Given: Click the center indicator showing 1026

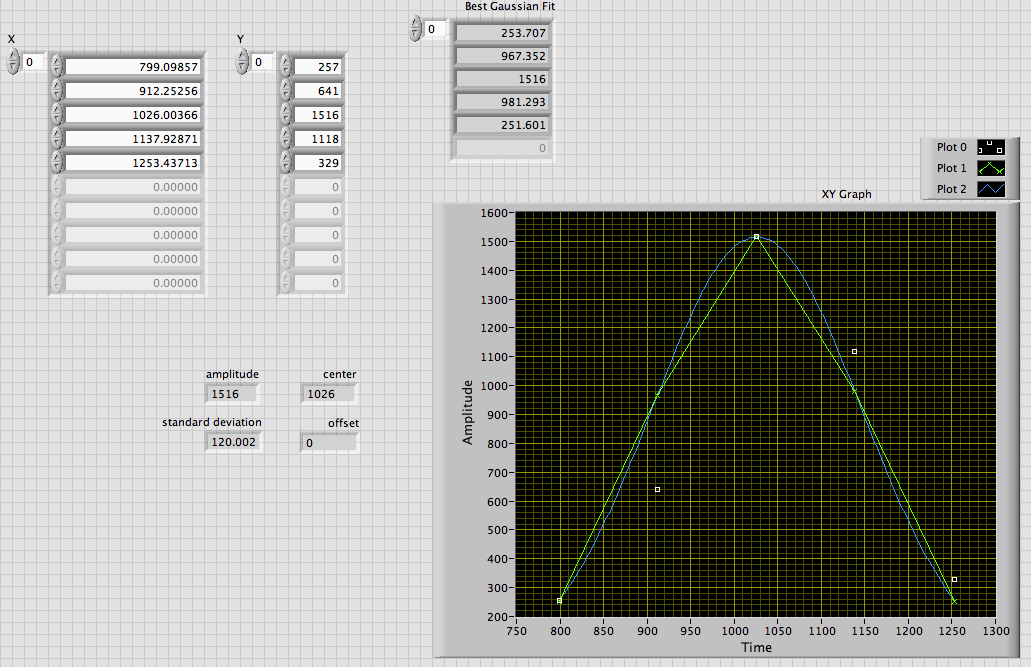Looking at the screenshot, I should 329,394.
